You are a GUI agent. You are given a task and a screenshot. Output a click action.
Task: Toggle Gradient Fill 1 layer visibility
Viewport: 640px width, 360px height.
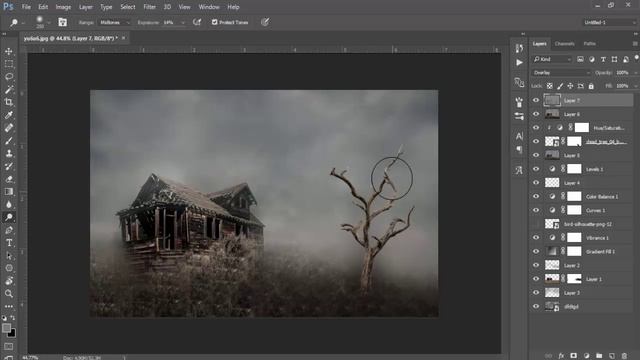[x=536, y=251]
